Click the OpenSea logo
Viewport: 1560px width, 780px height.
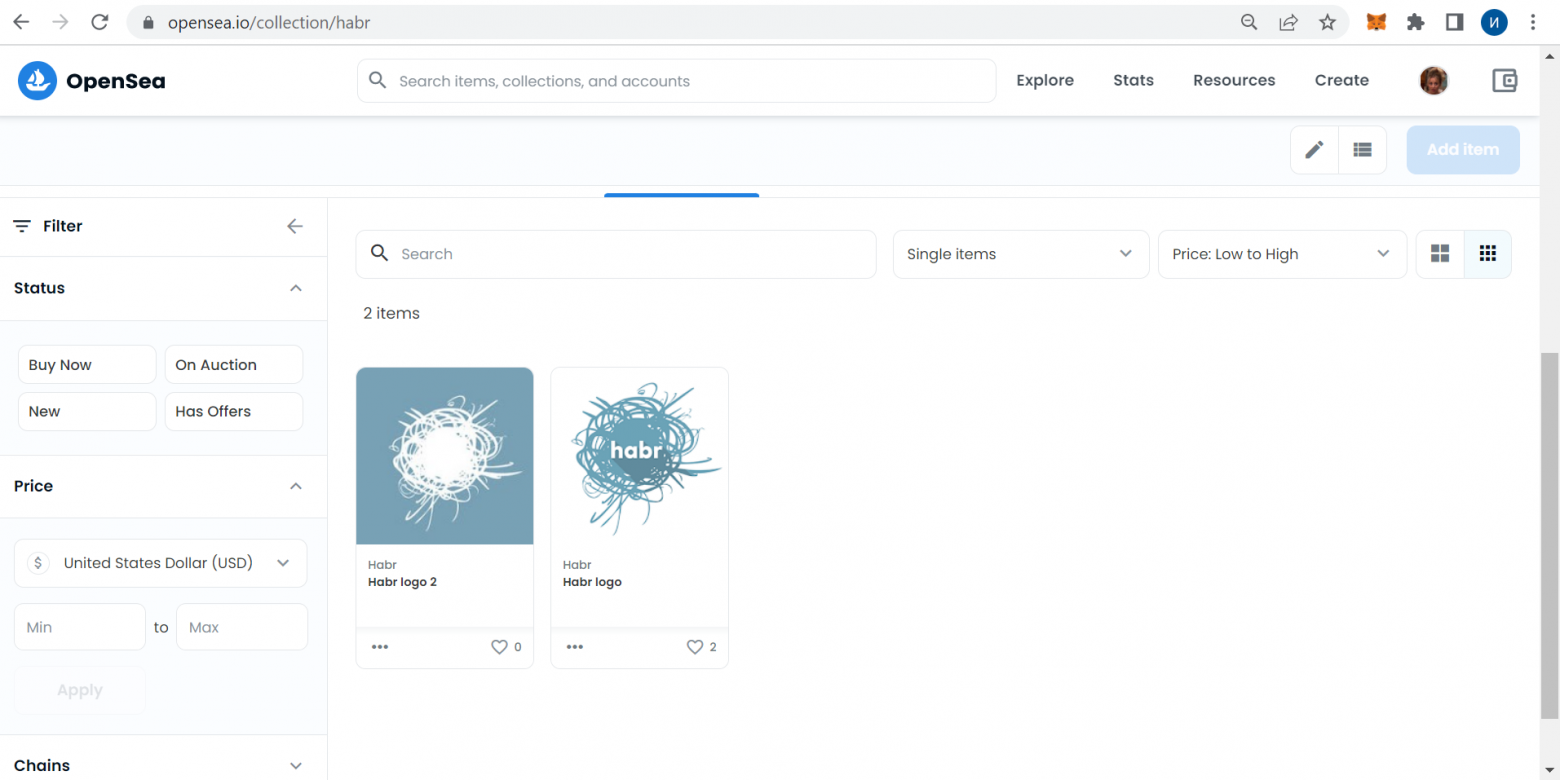91,81
